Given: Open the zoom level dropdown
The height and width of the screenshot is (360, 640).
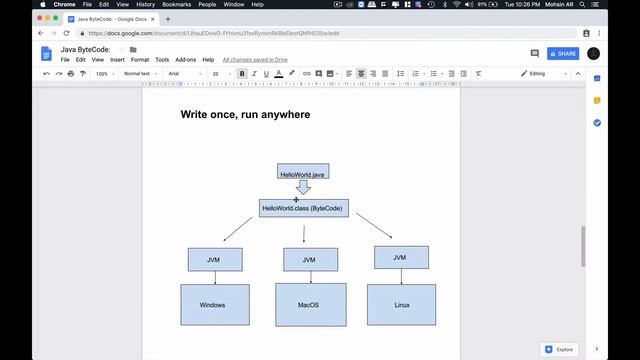Looking at the screenshot, I should point(105,74).
